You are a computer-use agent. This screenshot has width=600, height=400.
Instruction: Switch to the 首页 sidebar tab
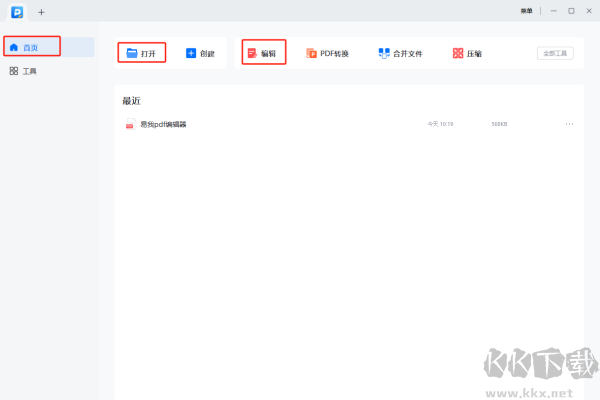pyautogui.click(x=49, y=47)
